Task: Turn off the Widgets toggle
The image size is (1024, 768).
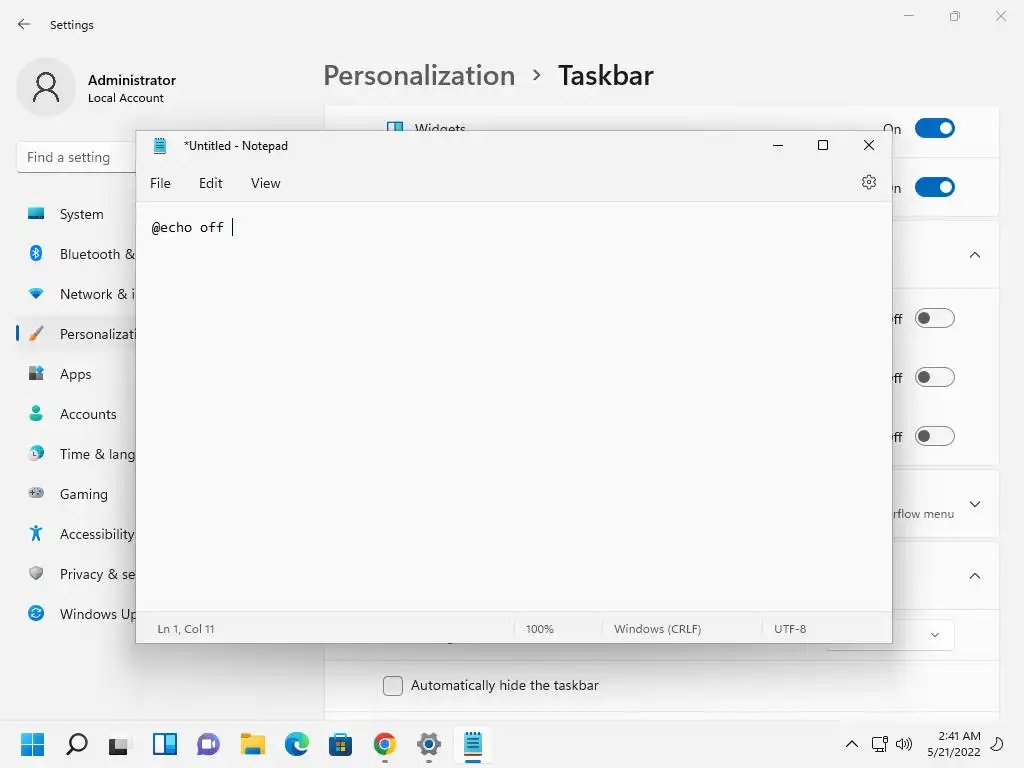Action: 935,128
